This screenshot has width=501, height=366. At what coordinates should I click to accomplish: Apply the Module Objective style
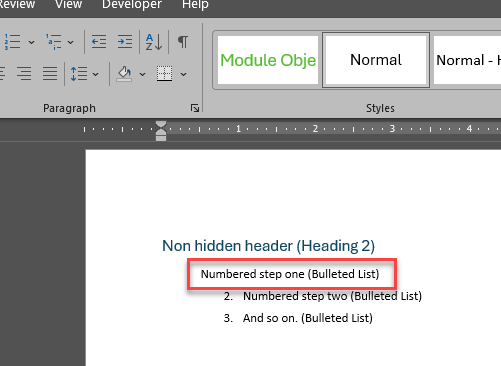(268, 60)
